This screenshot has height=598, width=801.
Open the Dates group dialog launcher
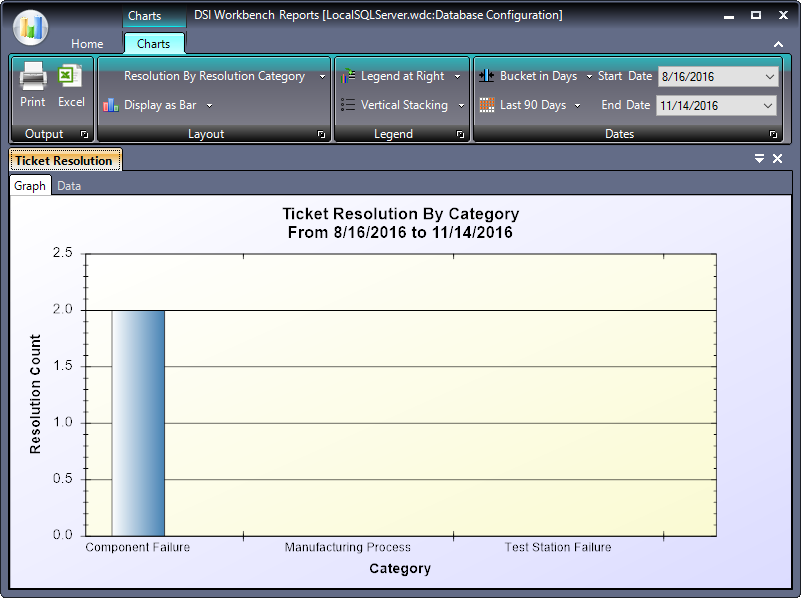[773, 134]
